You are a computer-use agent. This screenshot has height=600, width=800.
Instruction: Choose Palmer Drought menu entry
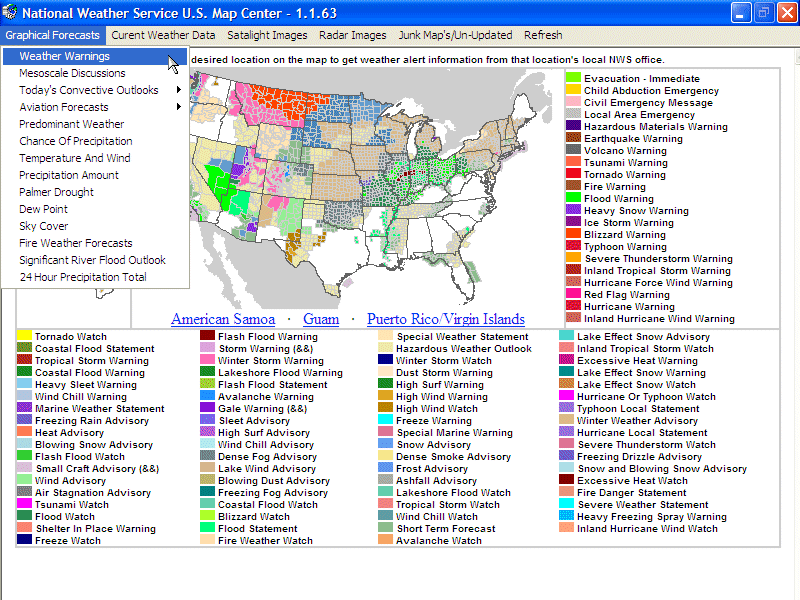coord(57,192)
